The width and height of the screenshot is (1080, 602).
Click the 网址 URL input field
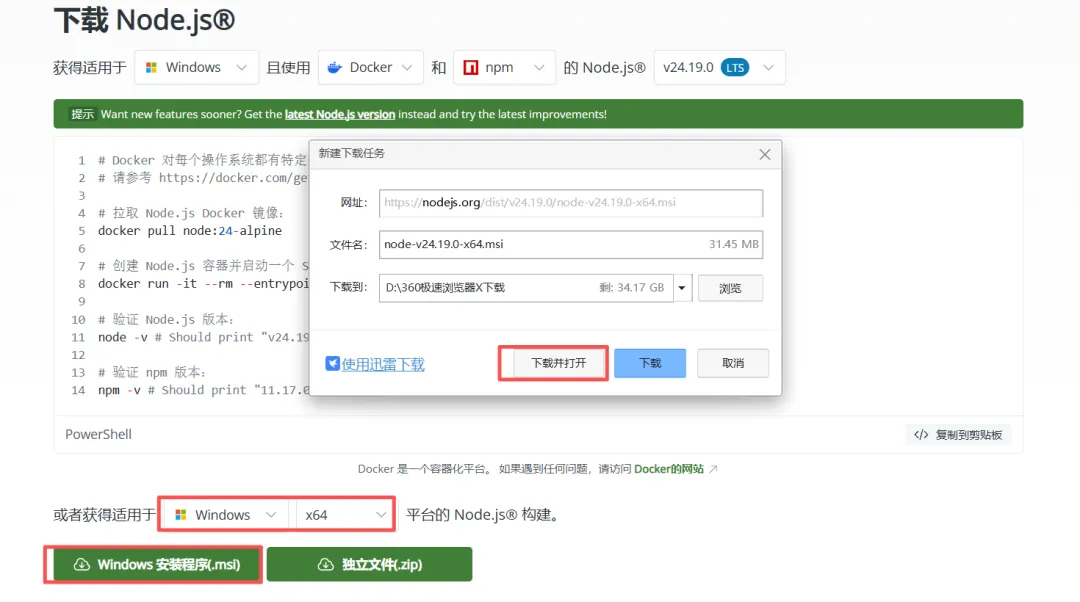570,203
